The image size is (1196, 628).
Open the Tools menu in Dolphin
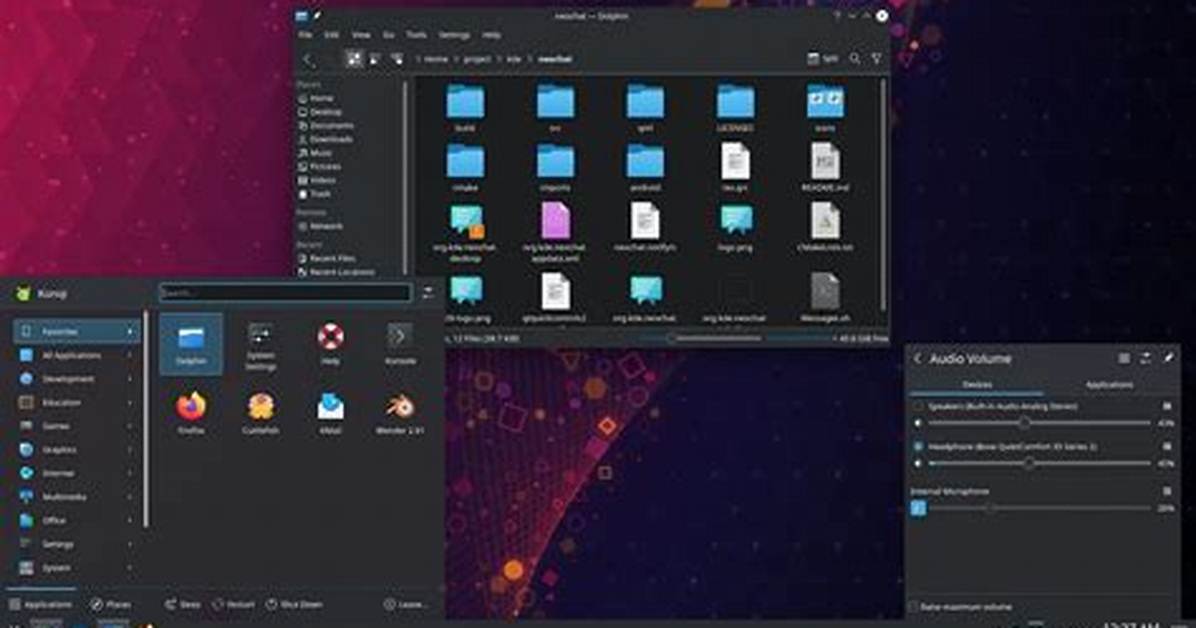(x=416, y=35)
